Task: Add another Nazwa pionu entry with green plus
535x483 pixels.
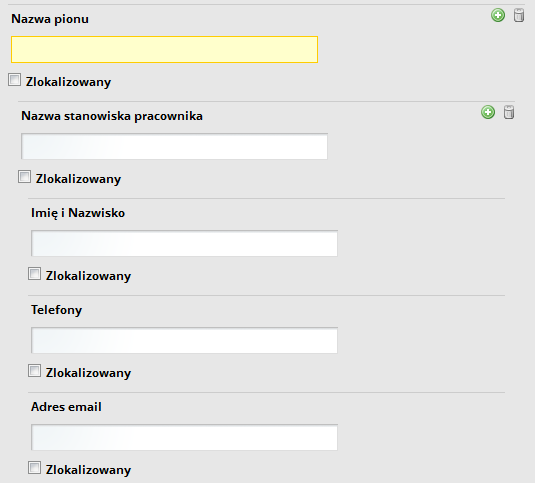Action: pos(498,15)
